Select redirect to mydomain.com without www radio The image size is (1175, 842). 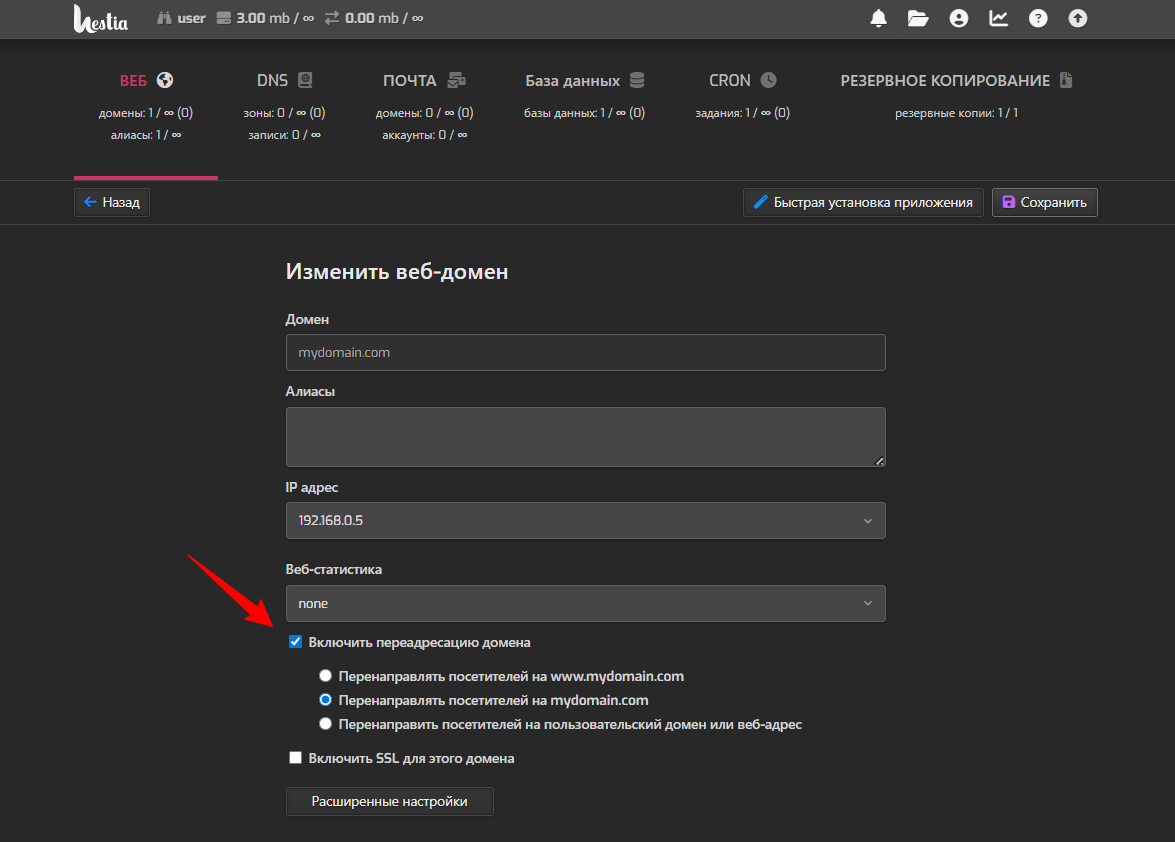pos(325,700)
